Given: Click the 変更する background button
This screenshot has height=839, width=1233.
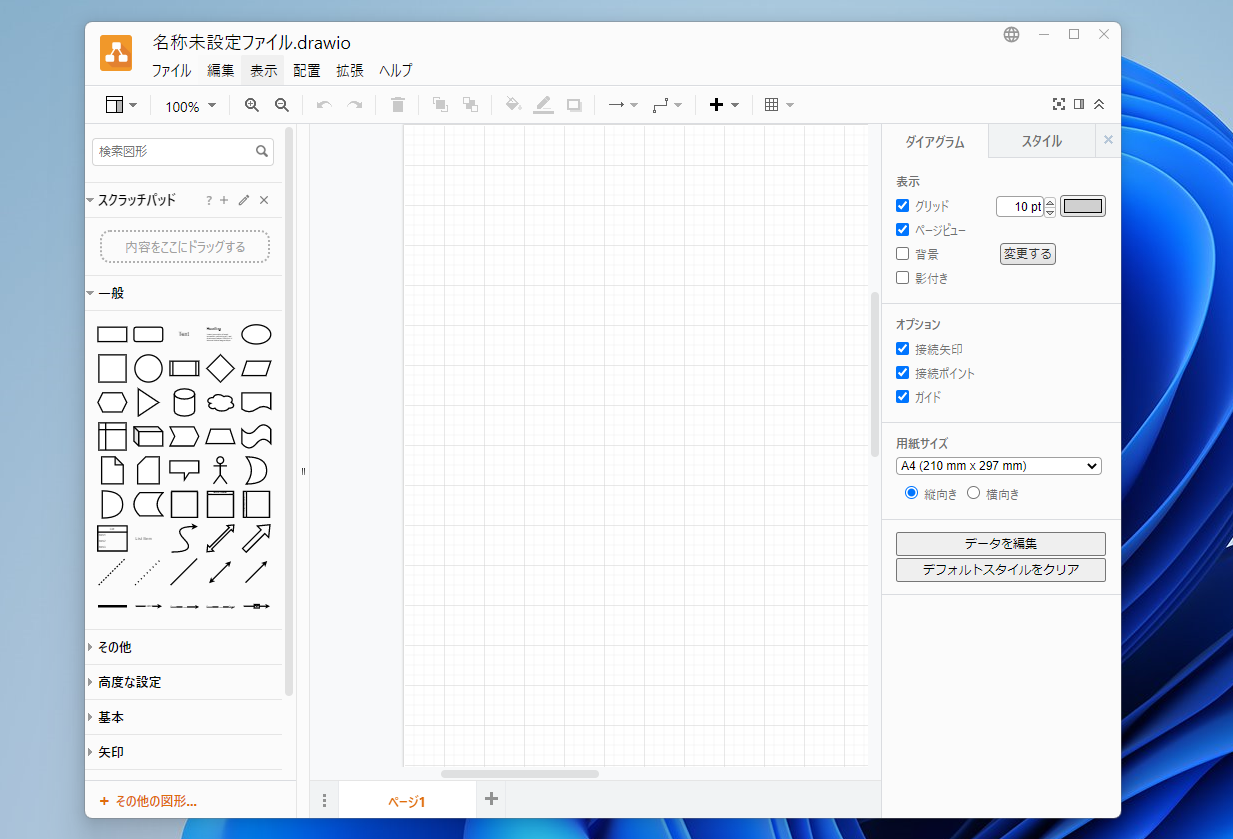Looking at the screenshot, I should (x=1028, y=254).
